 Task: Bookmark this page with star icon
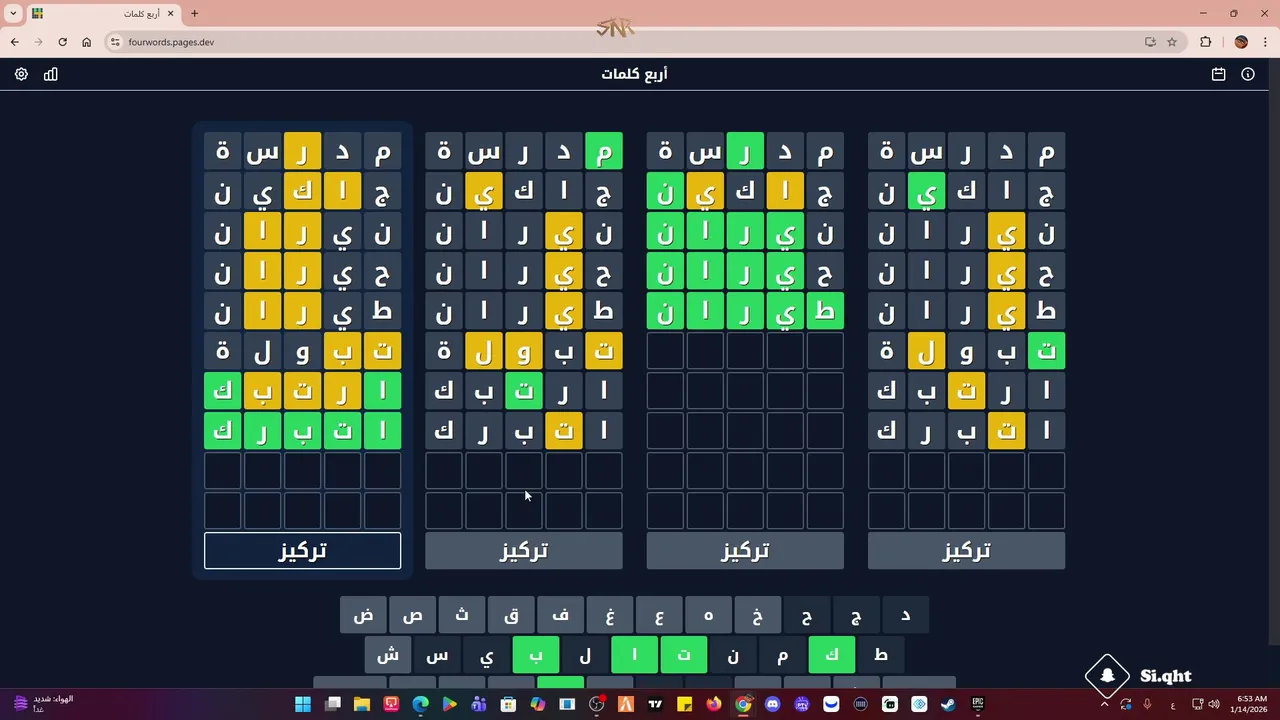tap(1172, 42)
